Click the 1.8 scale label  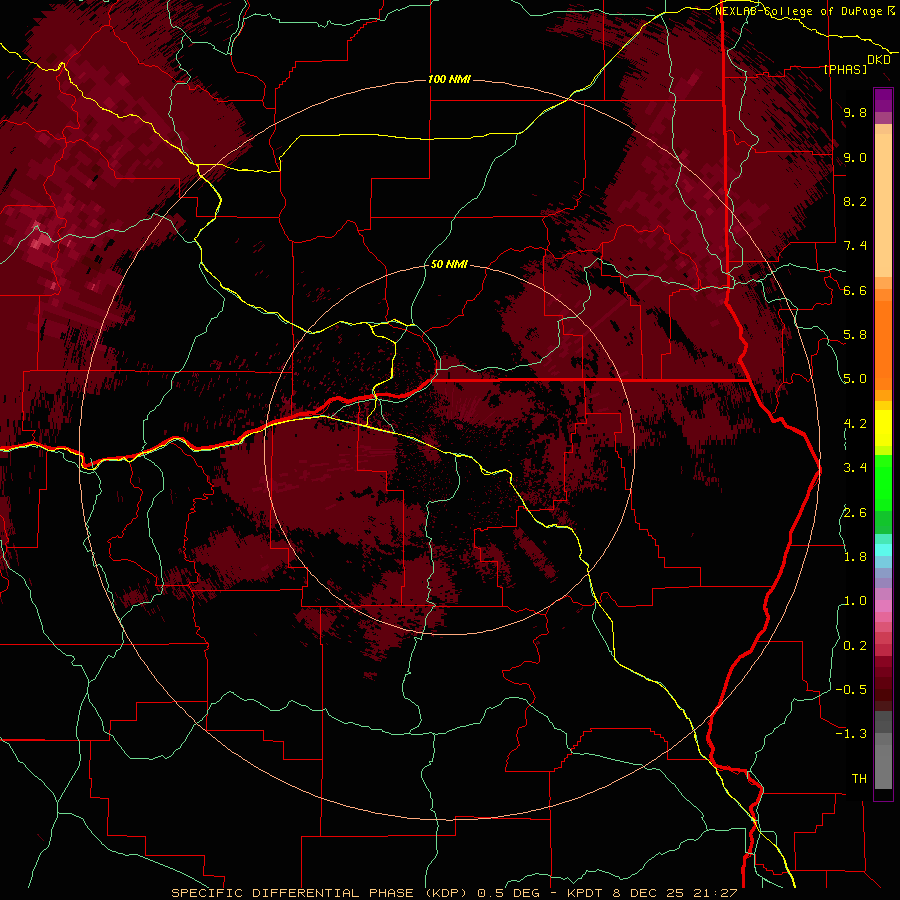855,557
